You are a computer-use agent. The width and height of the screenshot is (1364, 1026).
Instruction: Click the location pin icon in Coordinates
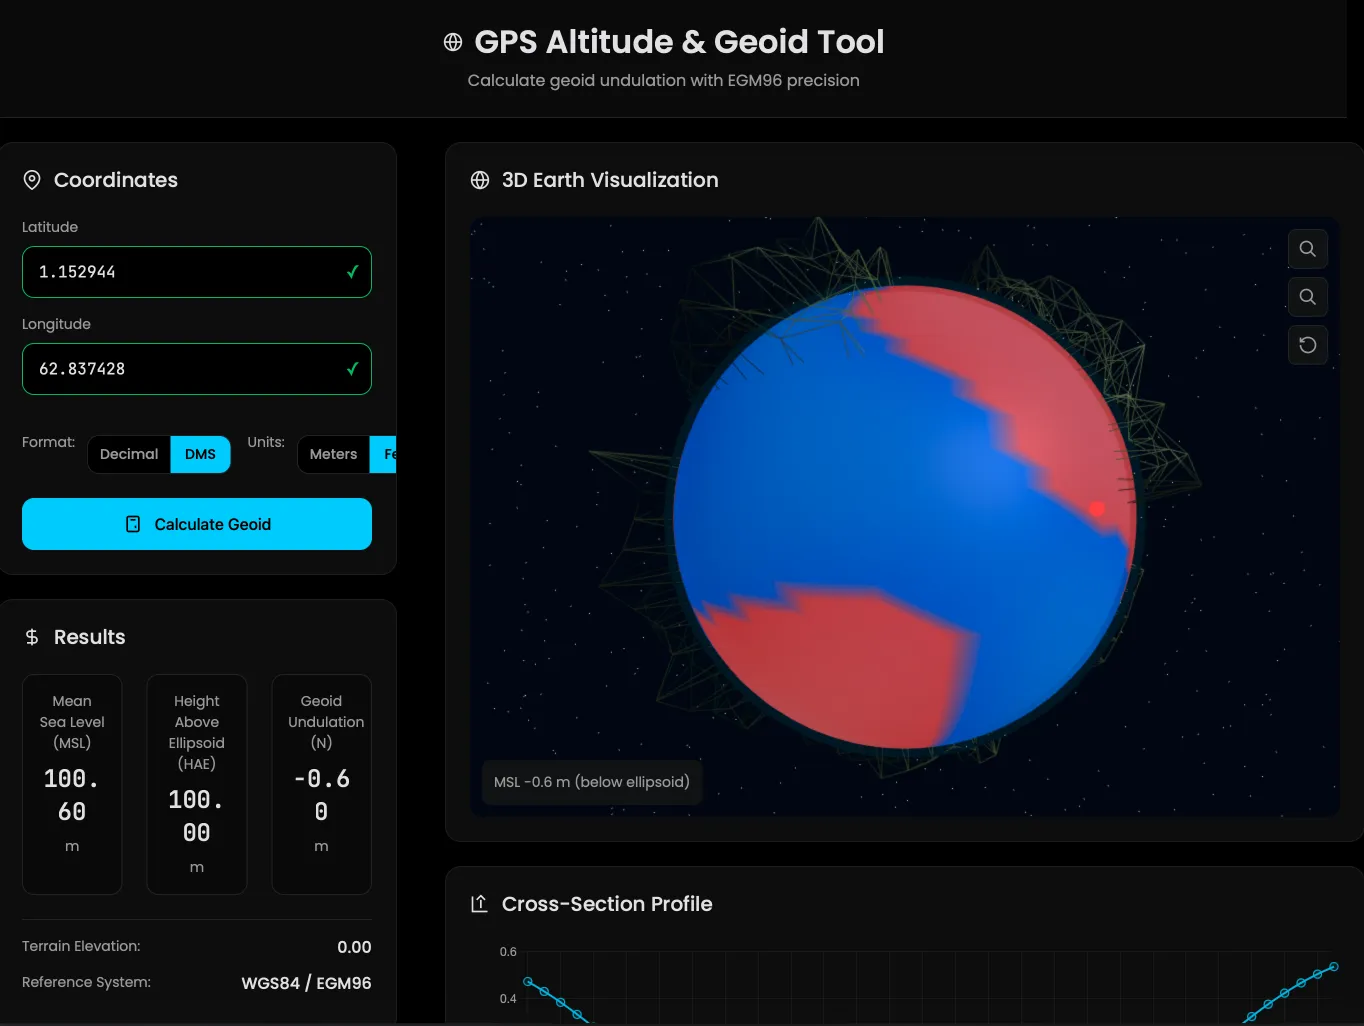point(32,180)
